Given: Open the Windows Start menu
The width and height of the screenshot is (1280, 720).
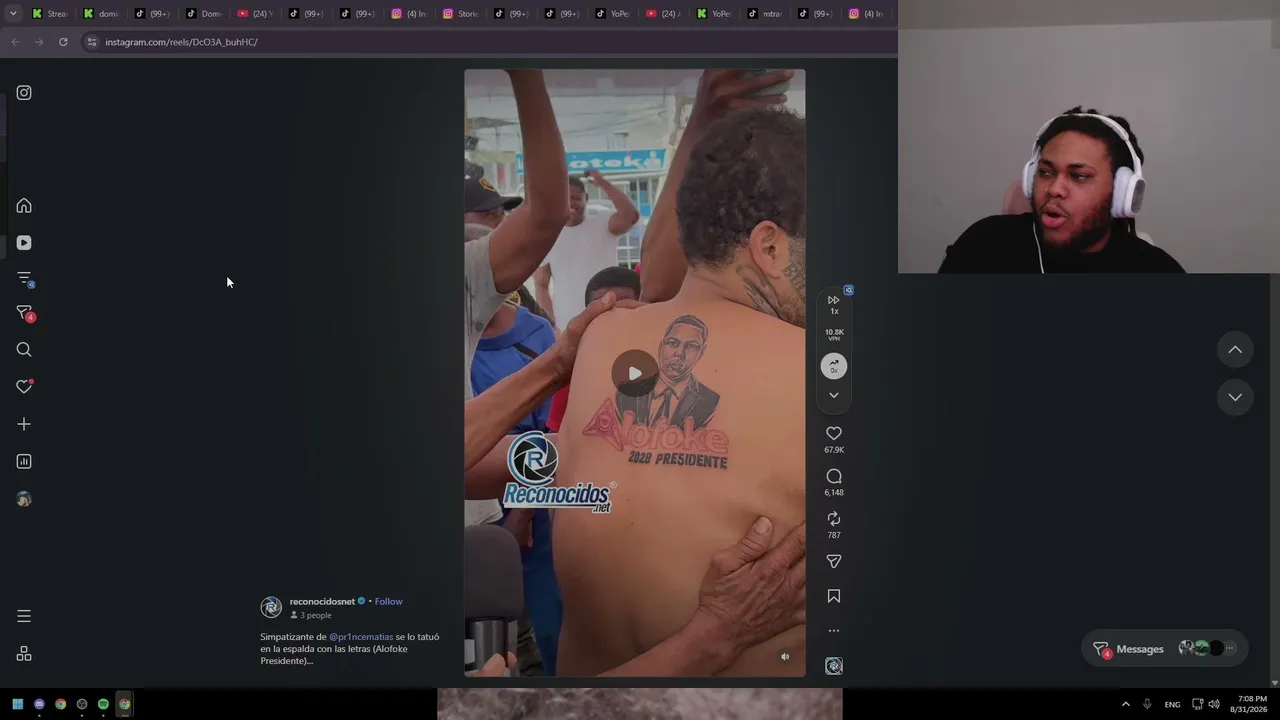Looking at the screenshot, I should (x=18, y=704).
